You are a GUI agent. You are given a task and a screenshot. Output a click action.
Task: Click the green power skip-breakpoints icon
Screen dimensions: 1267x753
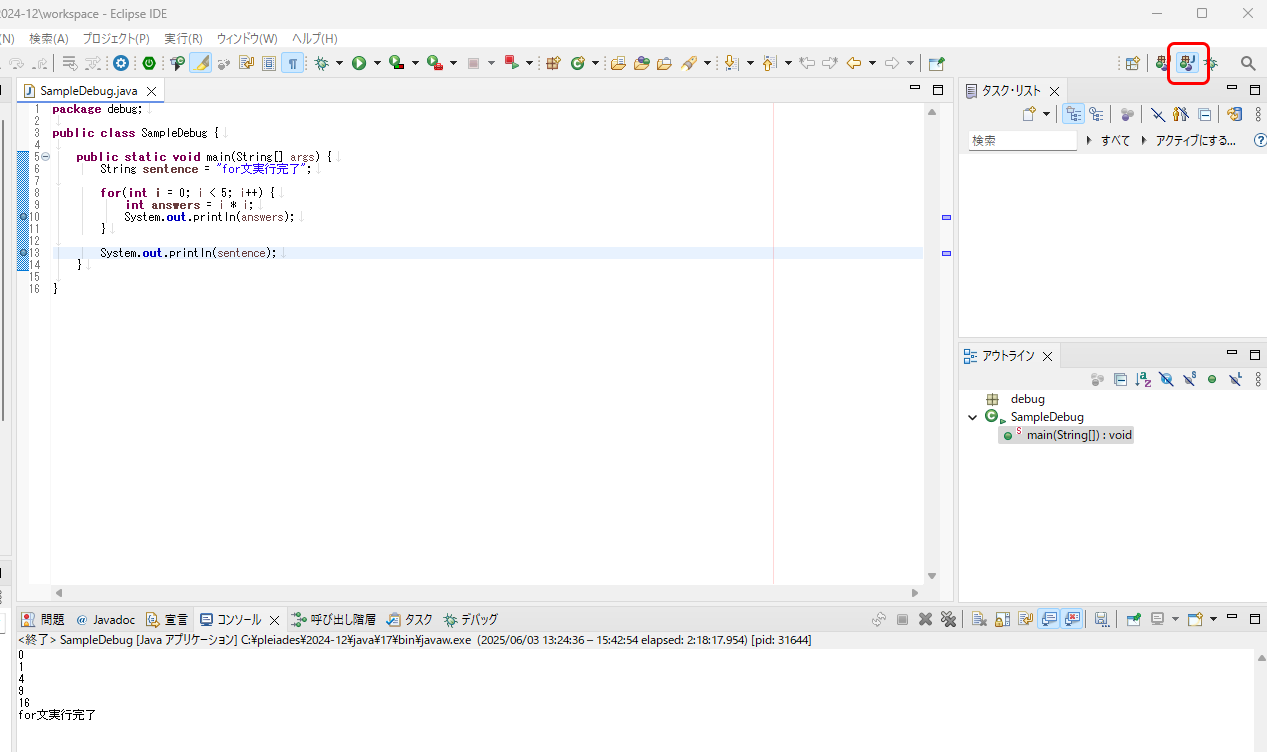[149, 63]
